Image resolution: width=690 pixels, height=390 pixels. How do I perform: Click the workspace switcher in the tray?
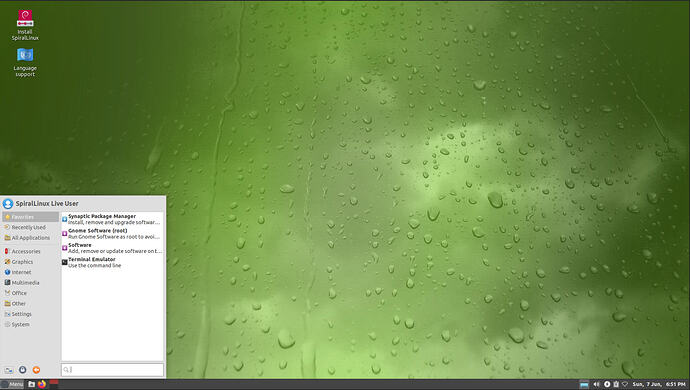(584, 385)
